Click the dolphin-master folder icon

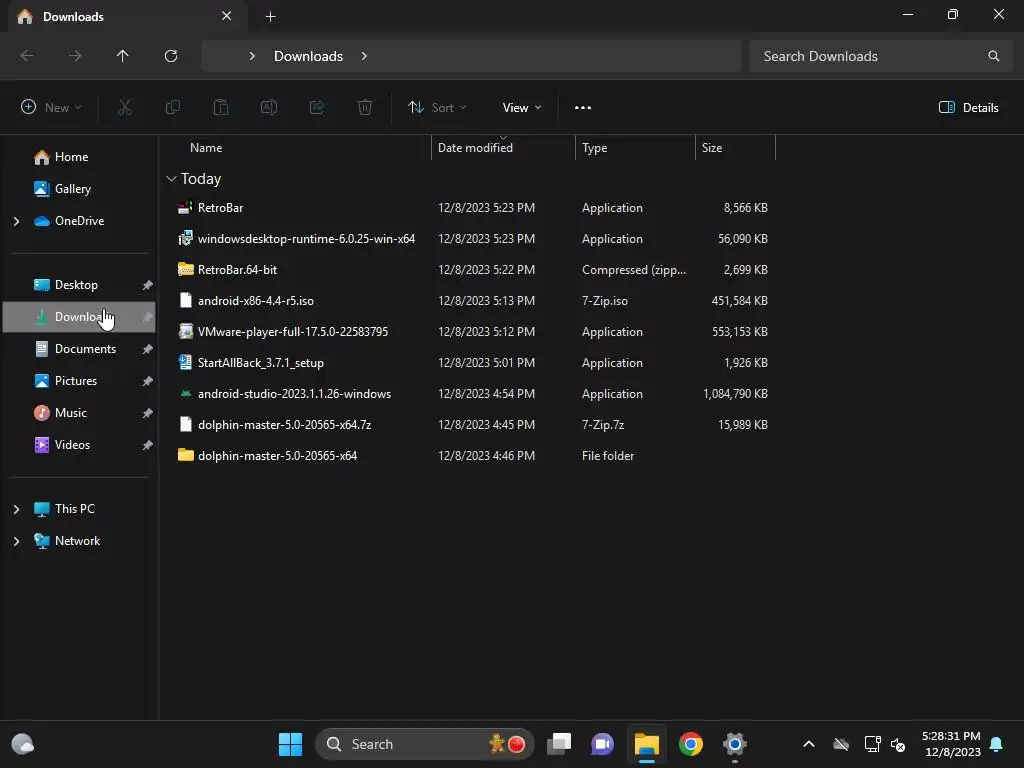[x=185, y=455]
